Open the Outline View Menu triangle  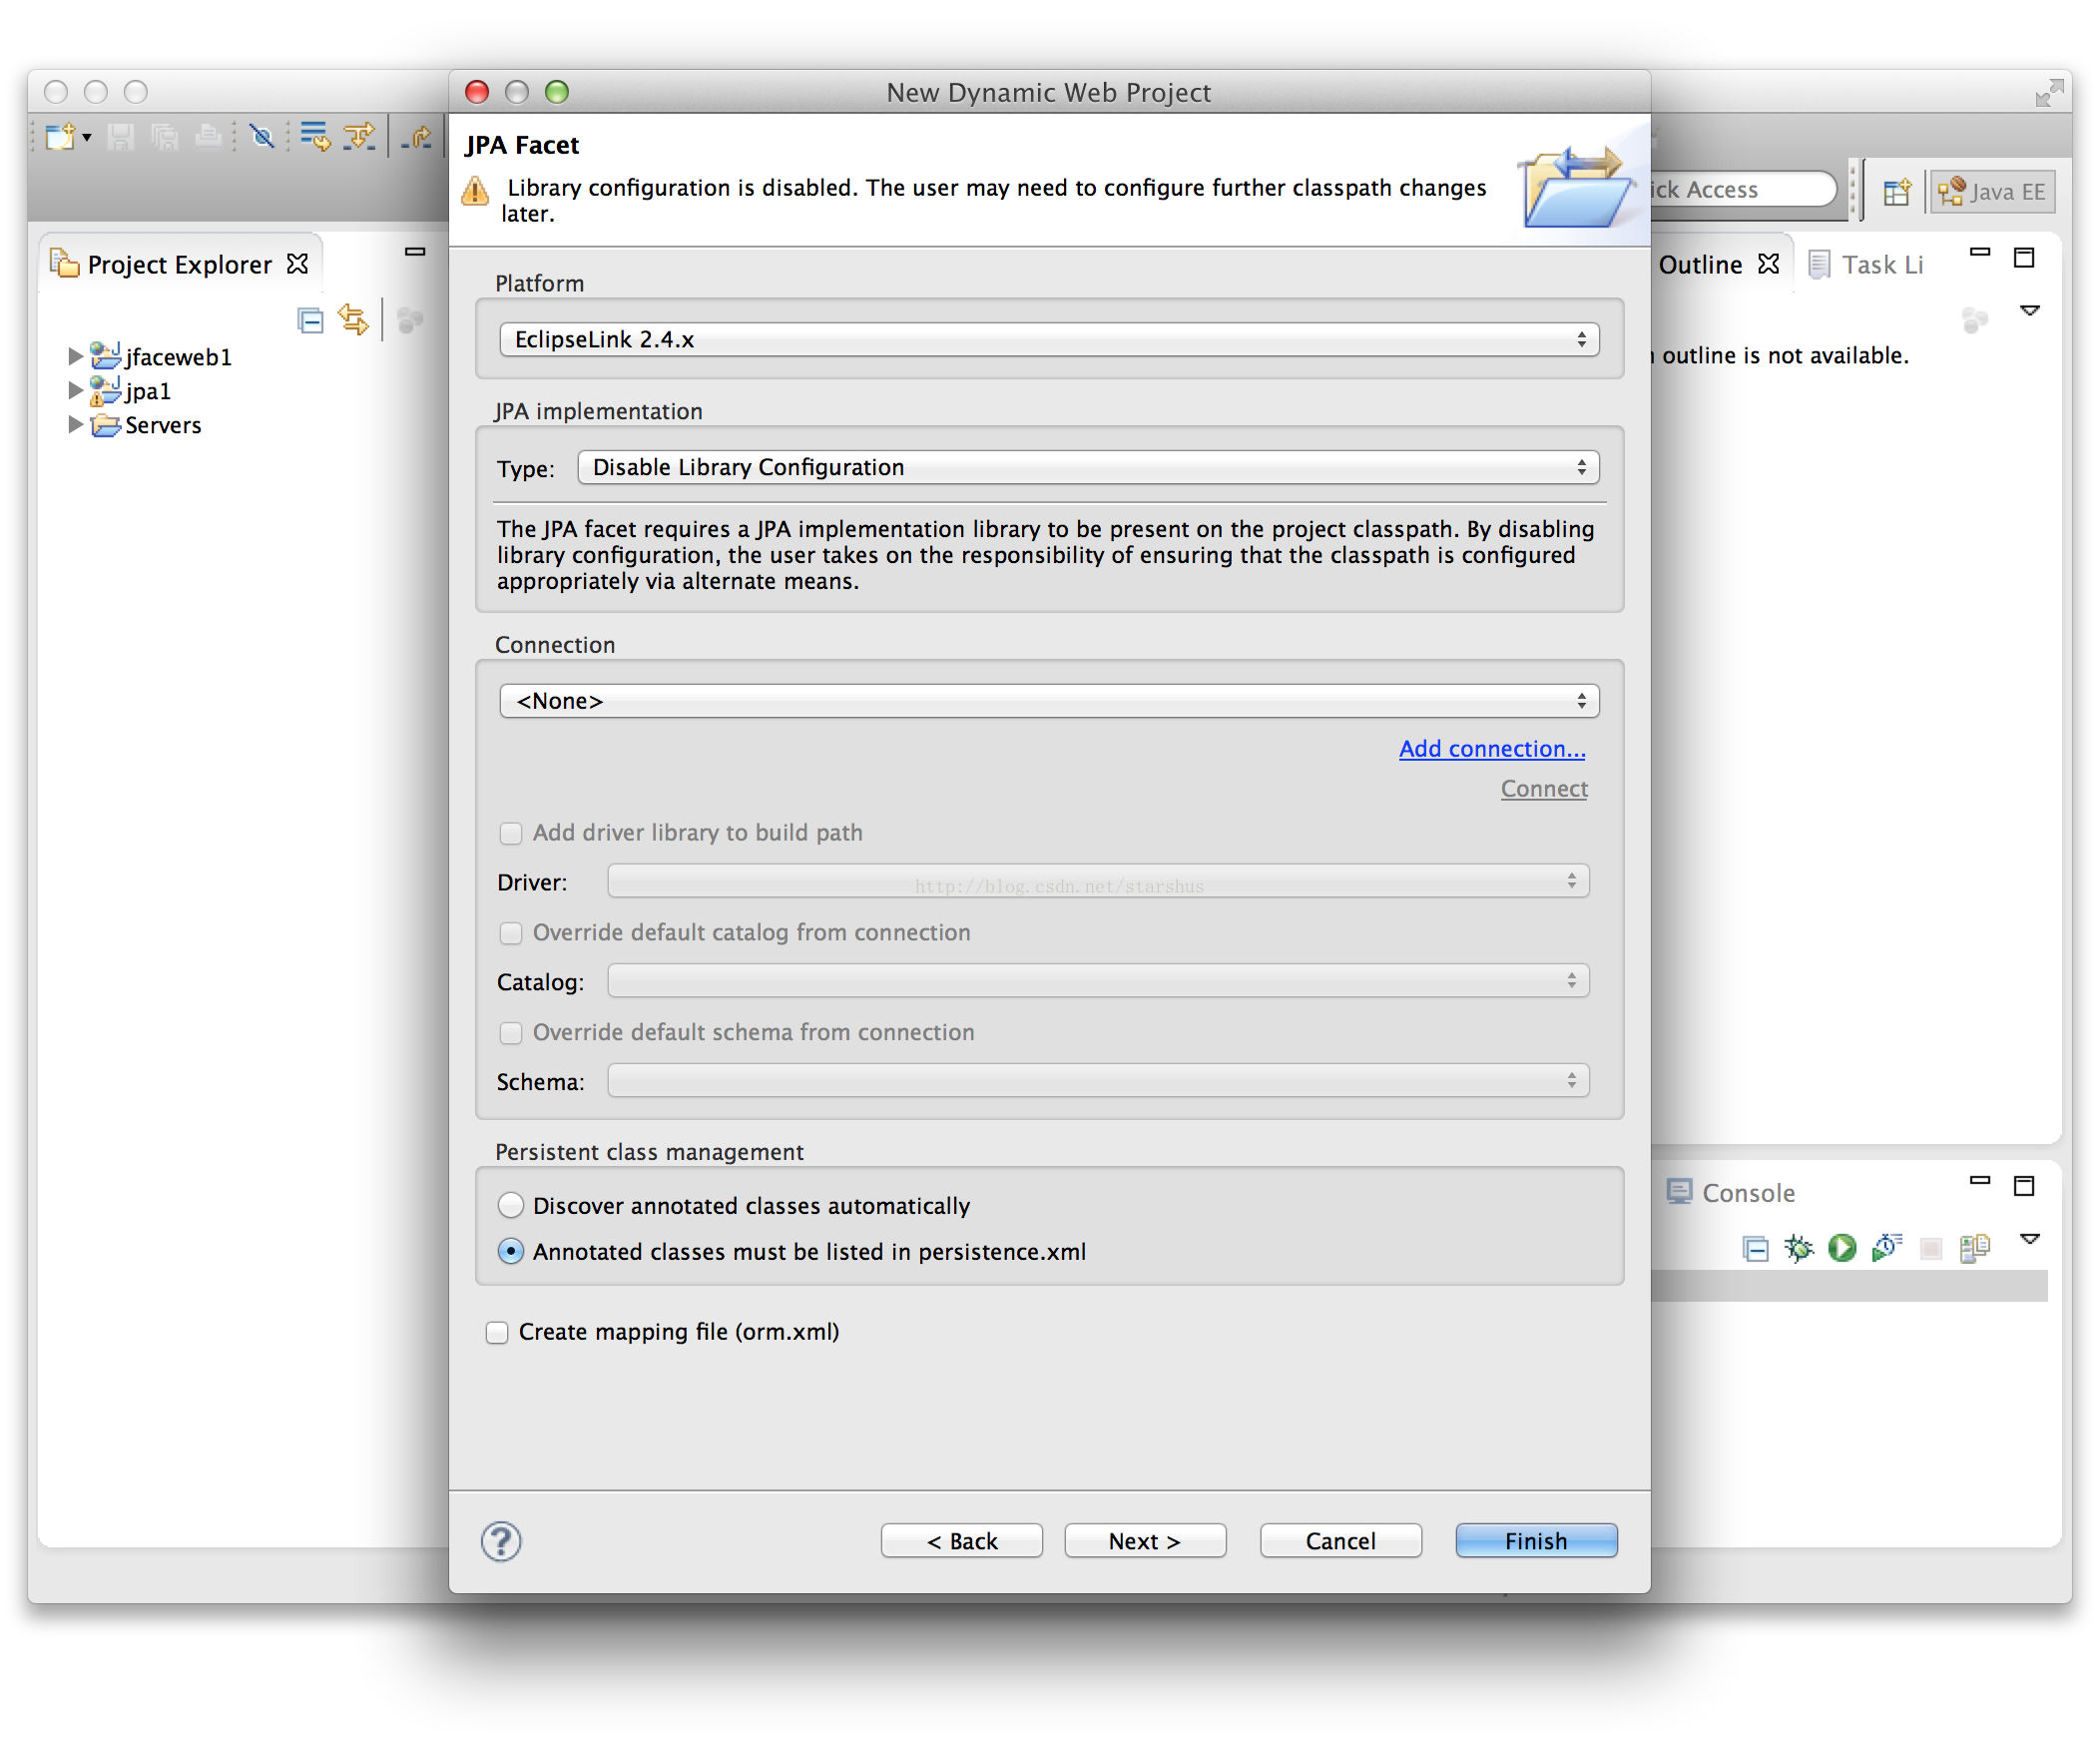(x=2030, y=311)
